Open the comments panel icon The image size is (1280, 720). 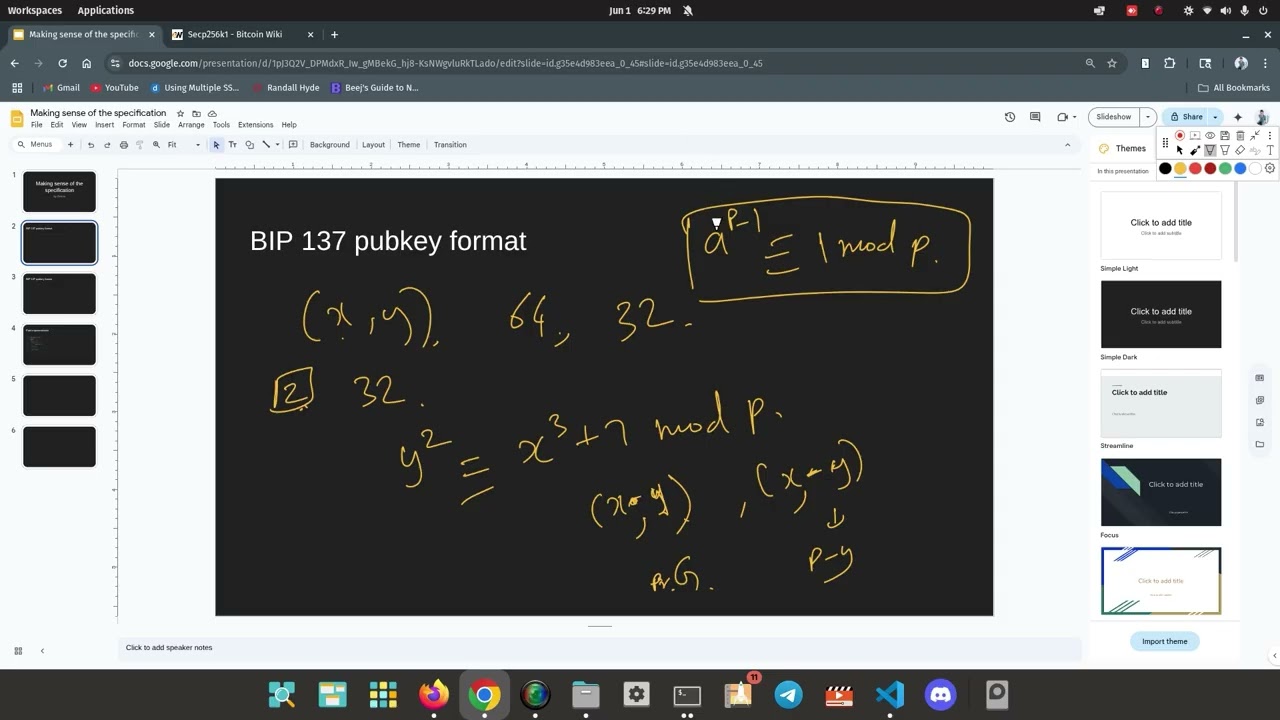[1035, 117]
